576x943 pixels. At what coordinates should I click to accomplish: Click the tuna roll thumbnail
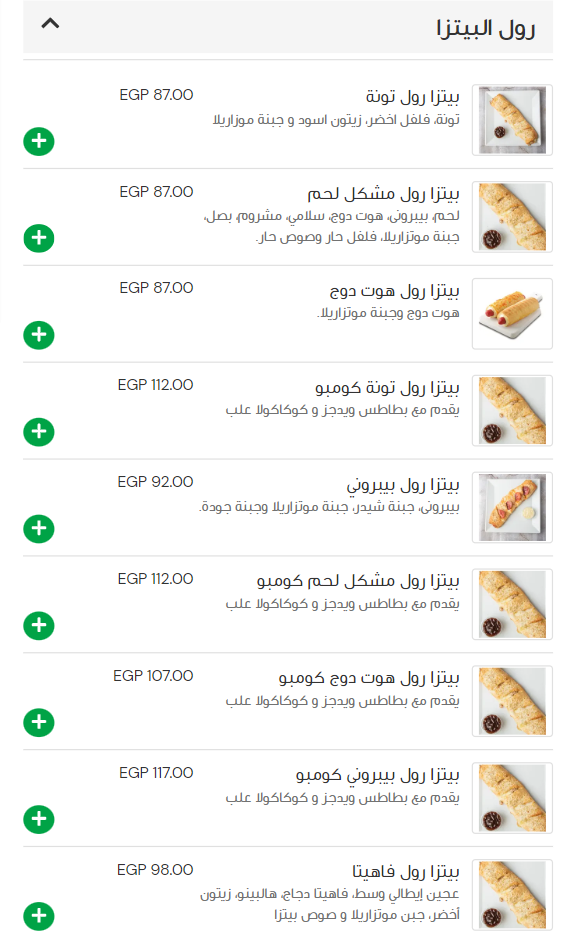[512, 120]
